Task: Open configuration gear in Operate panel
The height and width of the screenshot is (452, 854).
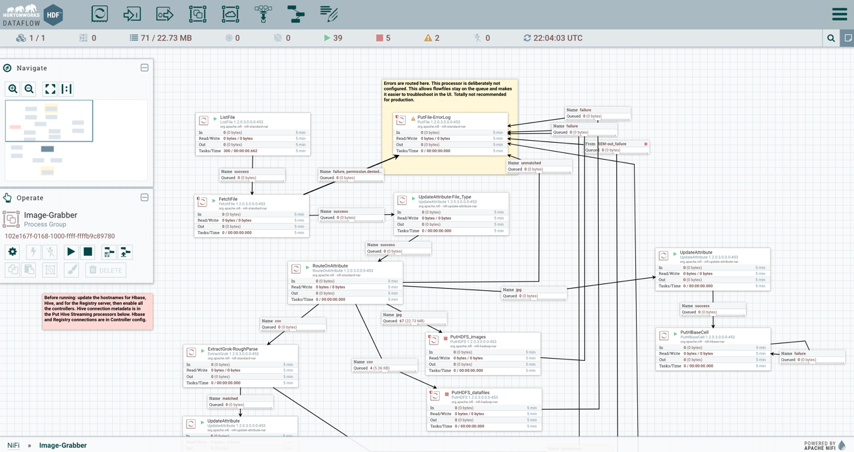Action: (13, 252)
